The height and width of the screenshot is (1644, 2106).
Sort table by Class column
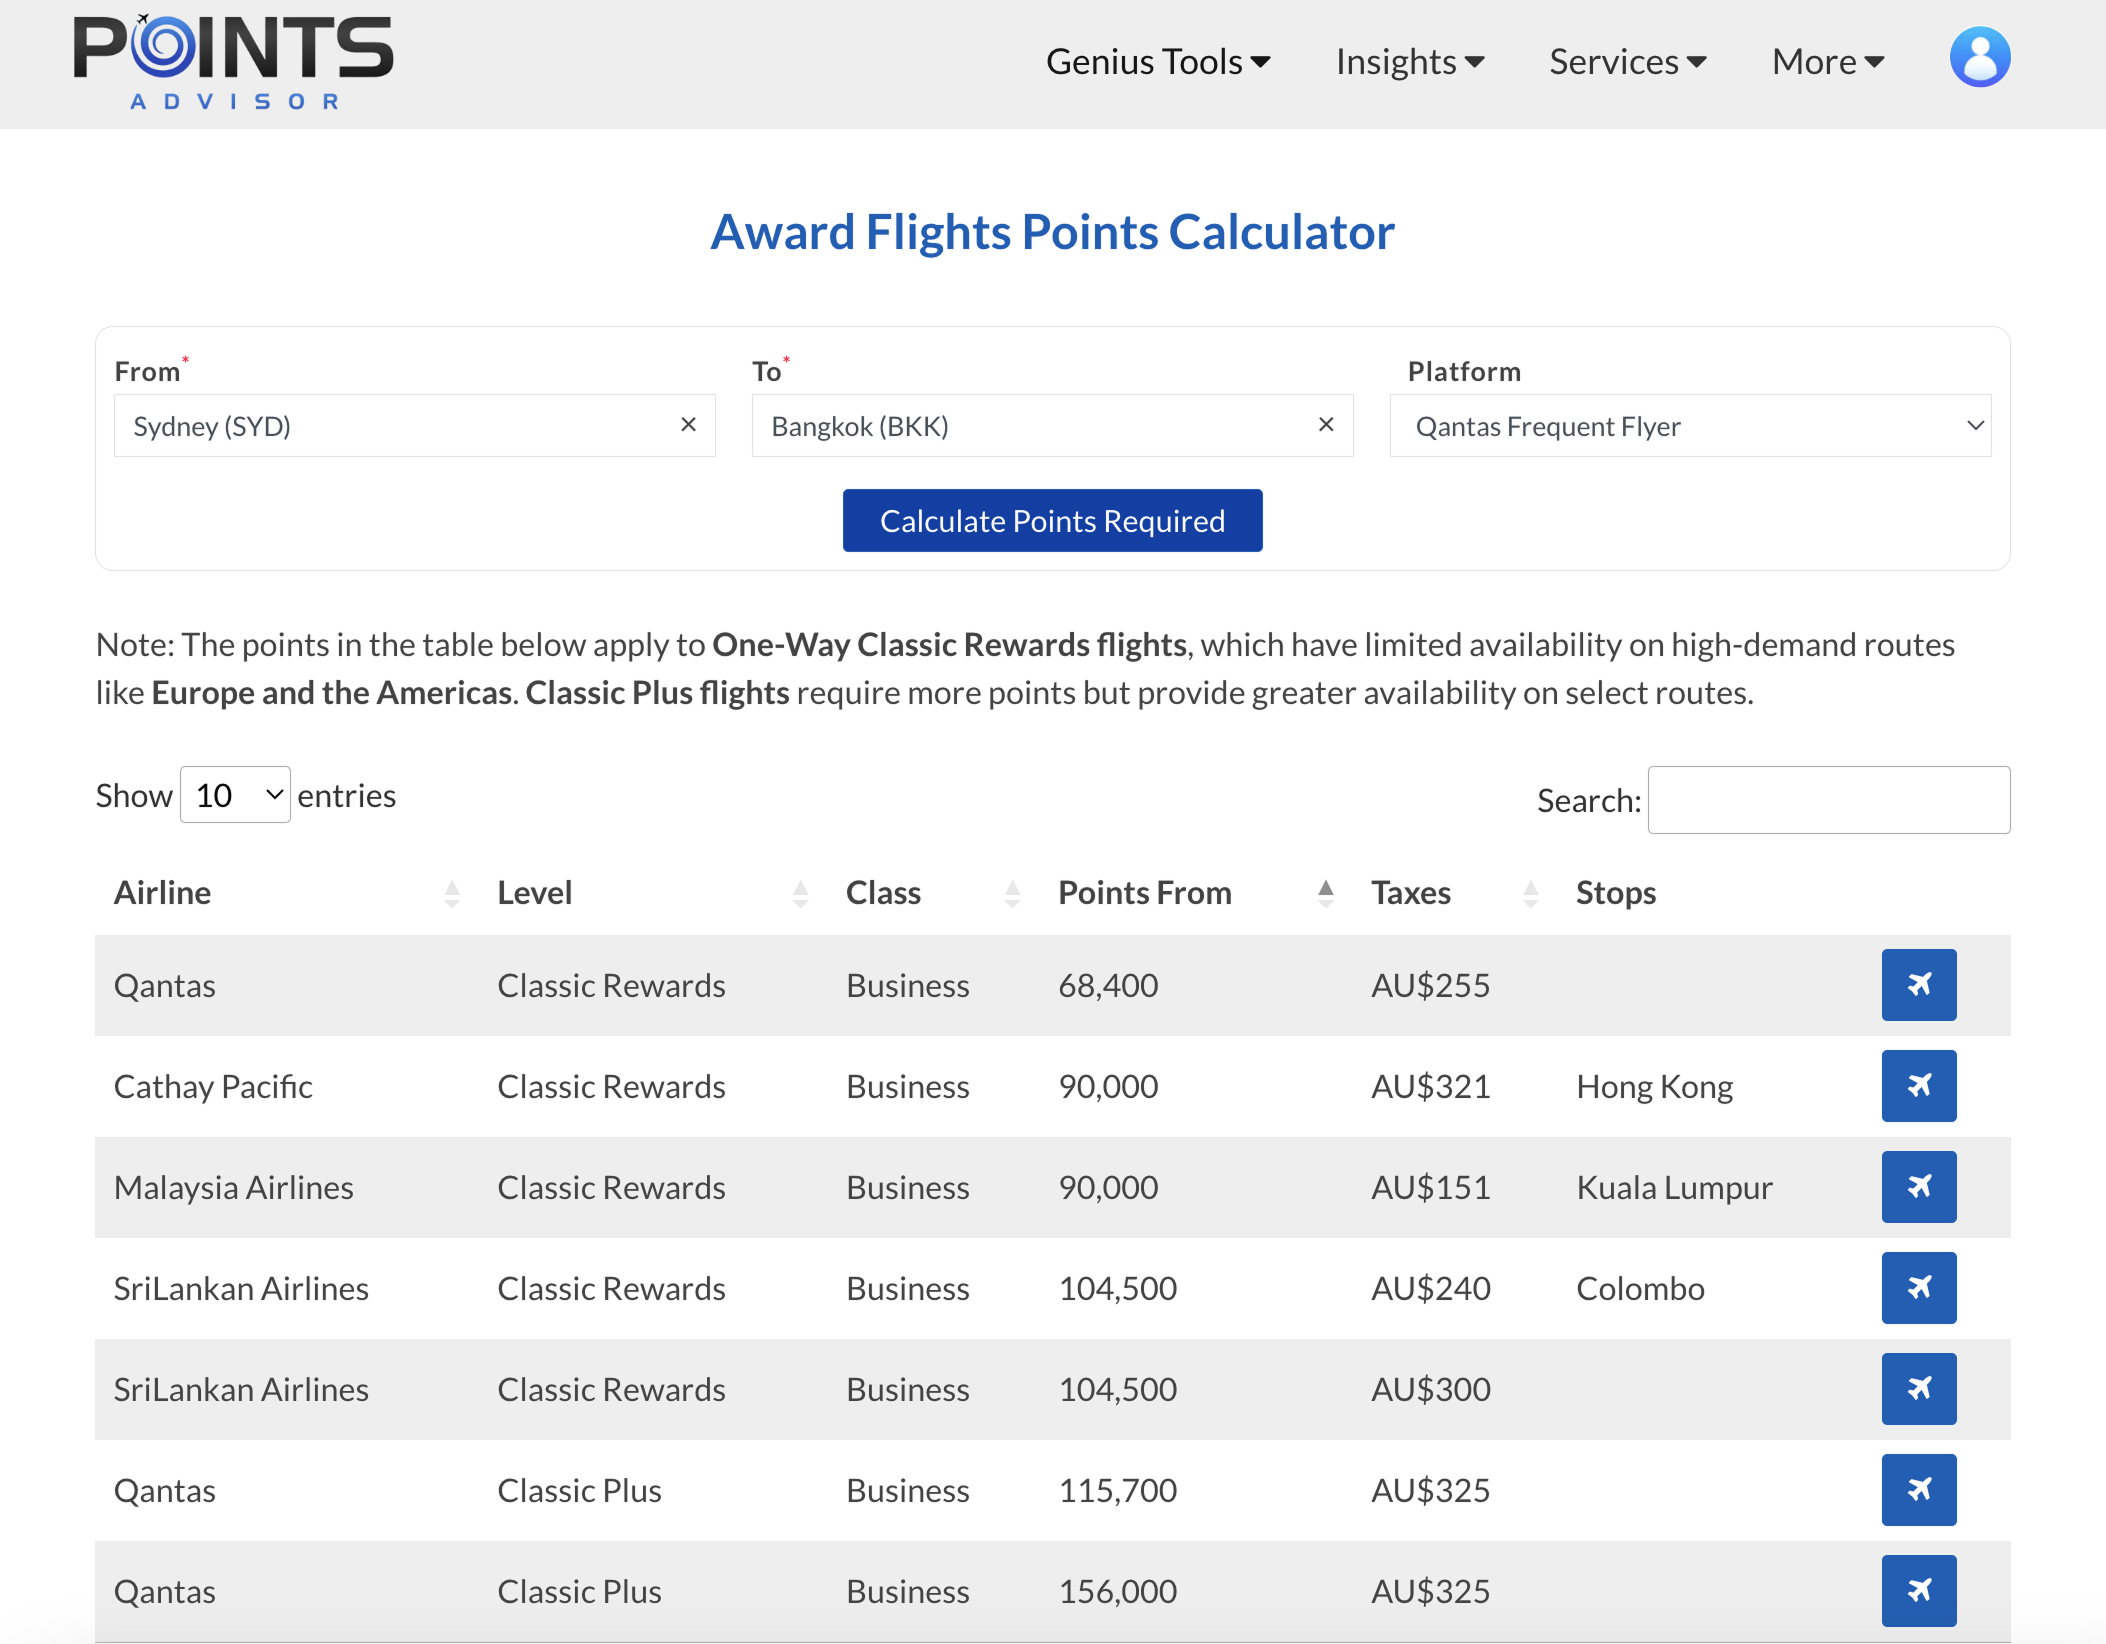point(933,893)
